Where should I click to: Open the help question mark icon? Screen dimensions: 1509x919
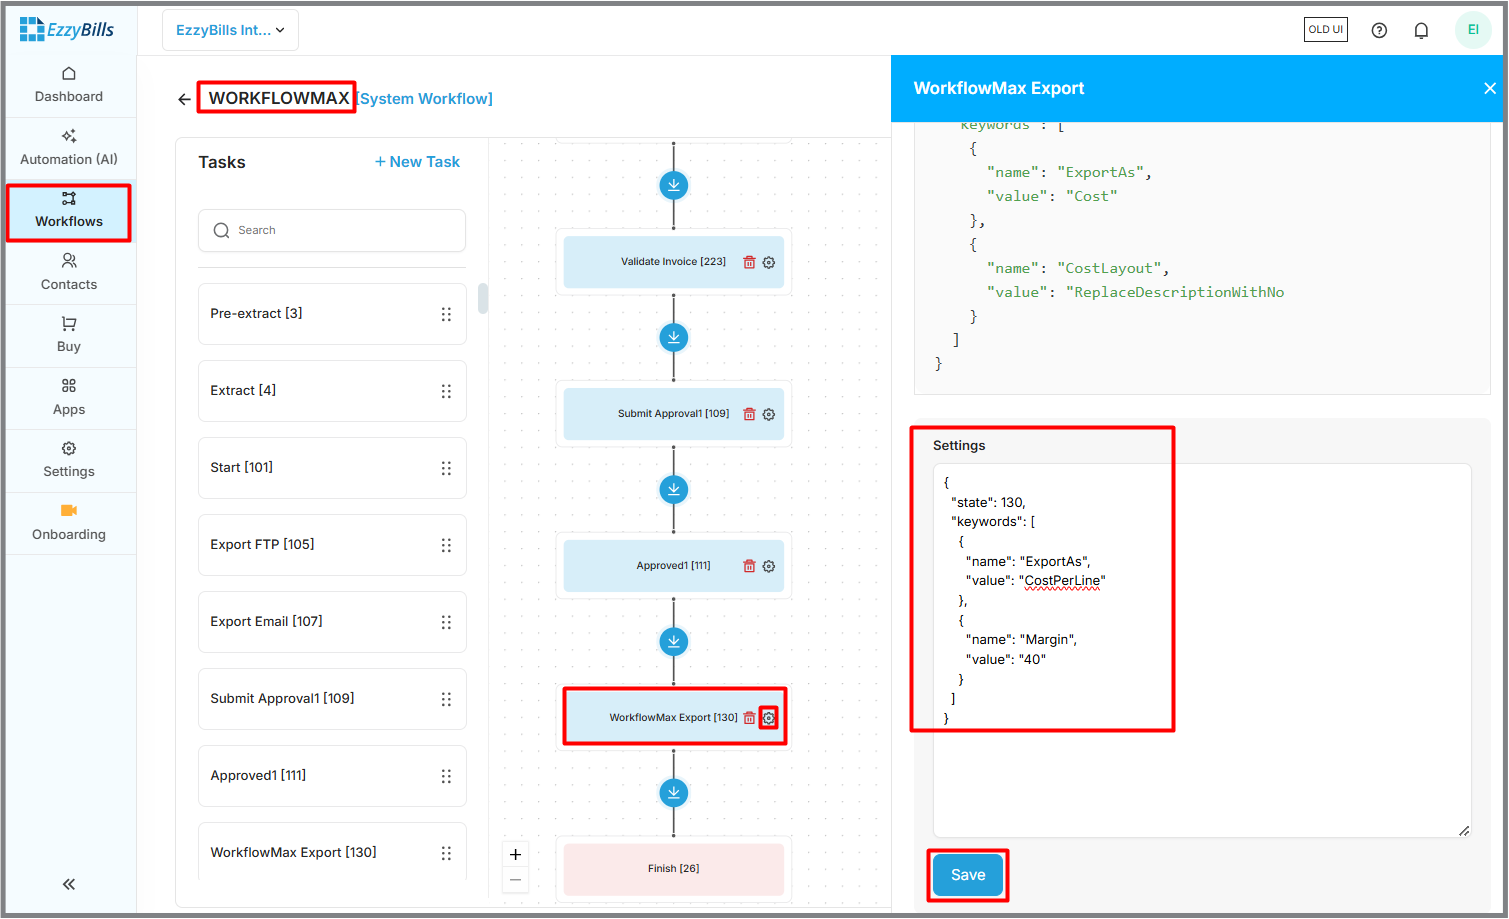[x=1379, y=30]
